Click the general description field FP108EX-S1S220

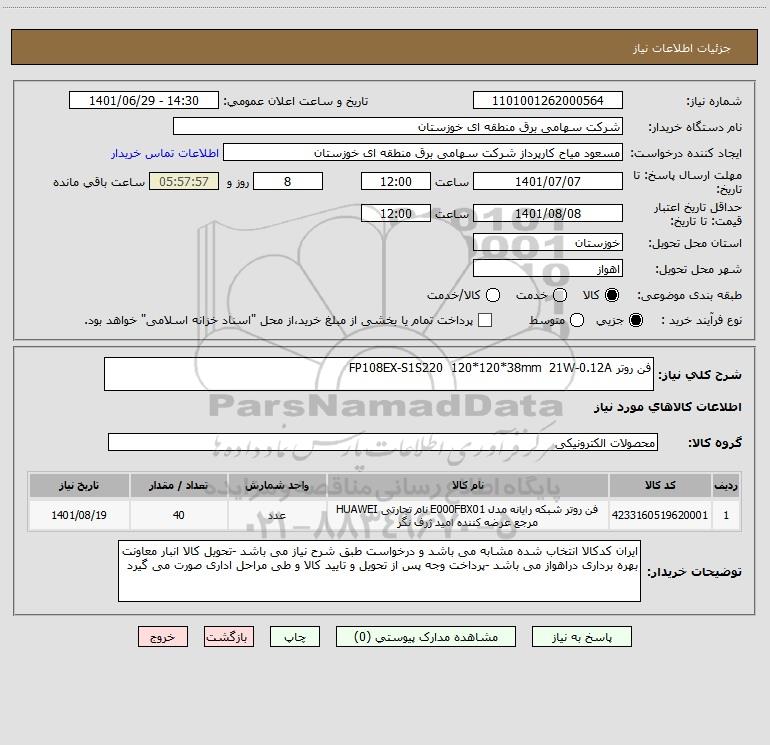point(379,374)
